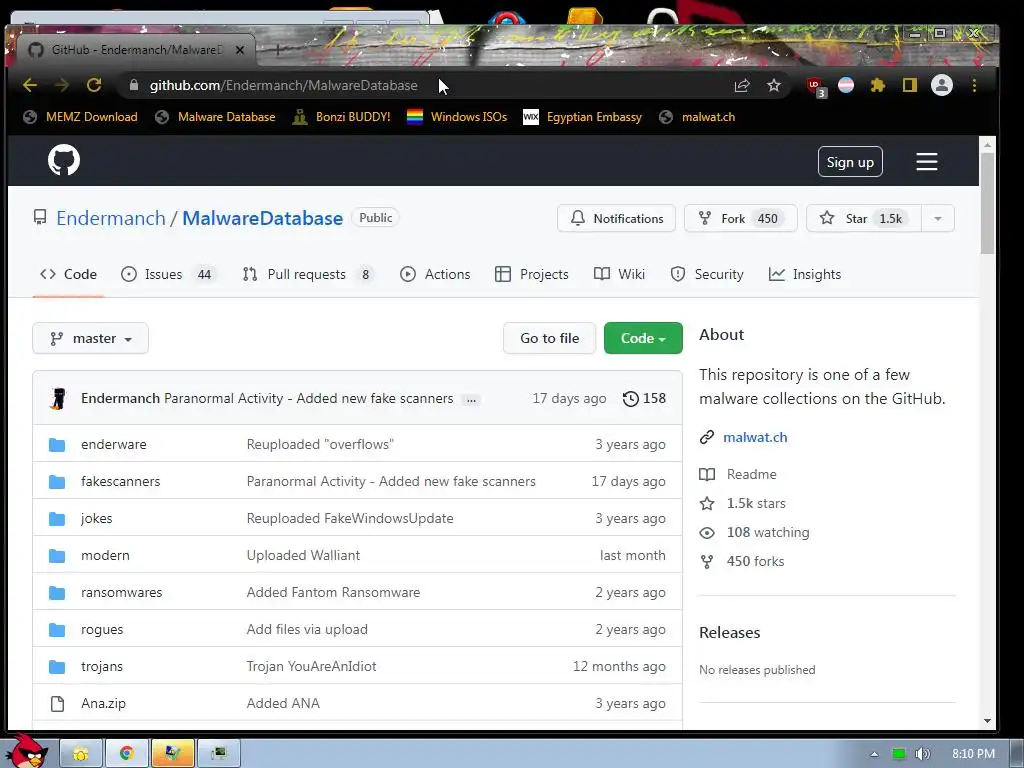This screenshot has height=768, width=1024.
Task: Open the trojans folder
Action: point(102,667)
